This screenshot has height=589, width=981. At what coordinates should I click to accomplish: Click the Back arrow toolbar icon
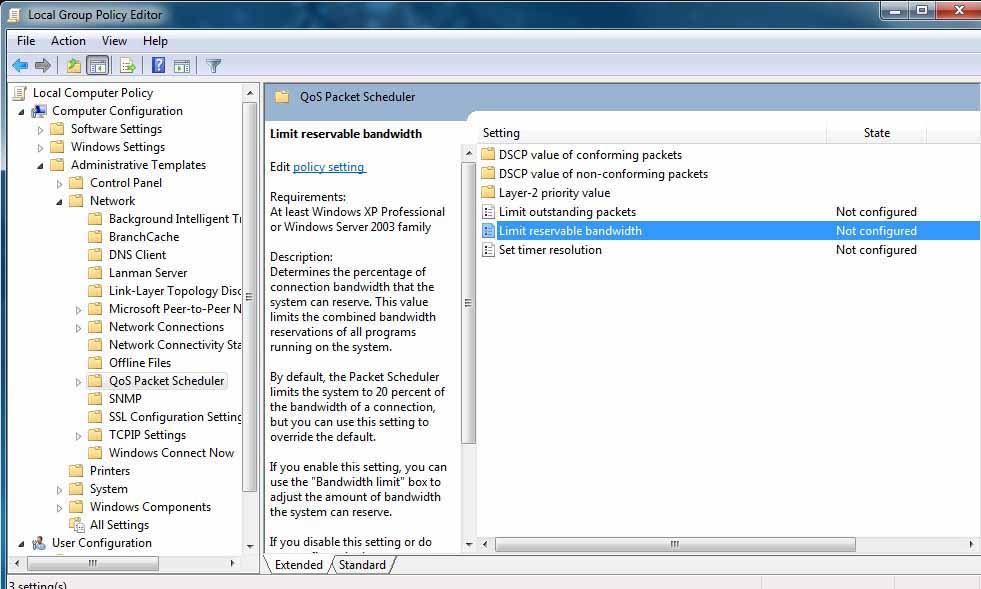[20, 66]
